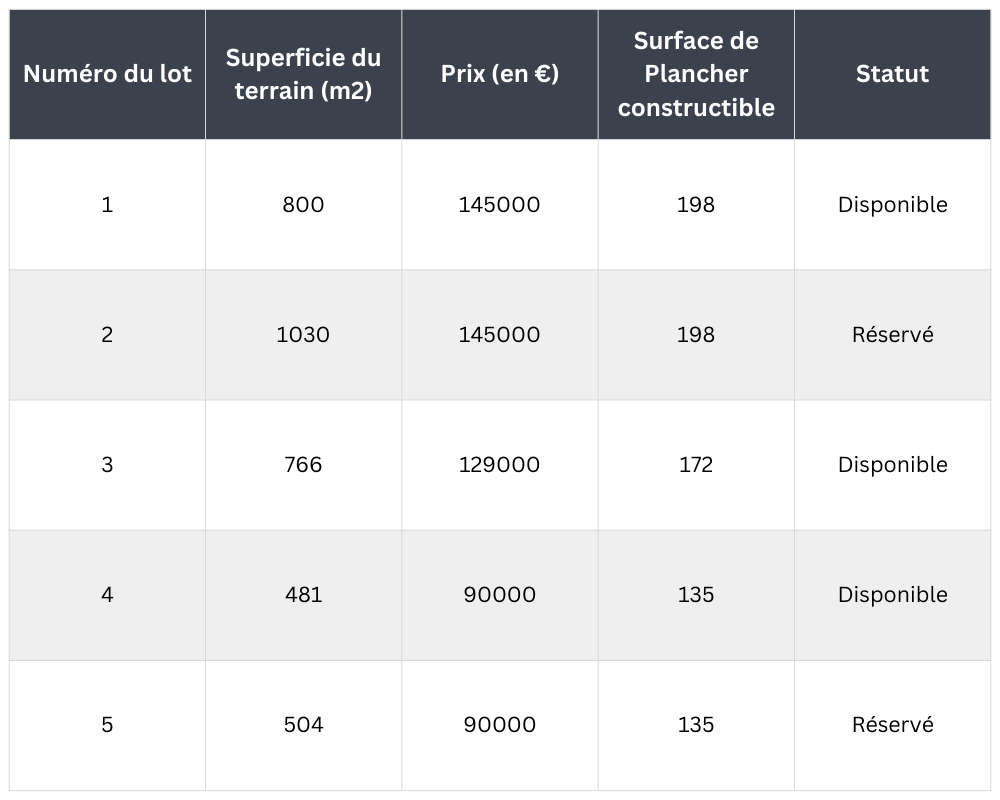This screenshot has width=1000, height=800.
Task: Select the floor area 198 in lot 2 row
Action: pos(696,335)
